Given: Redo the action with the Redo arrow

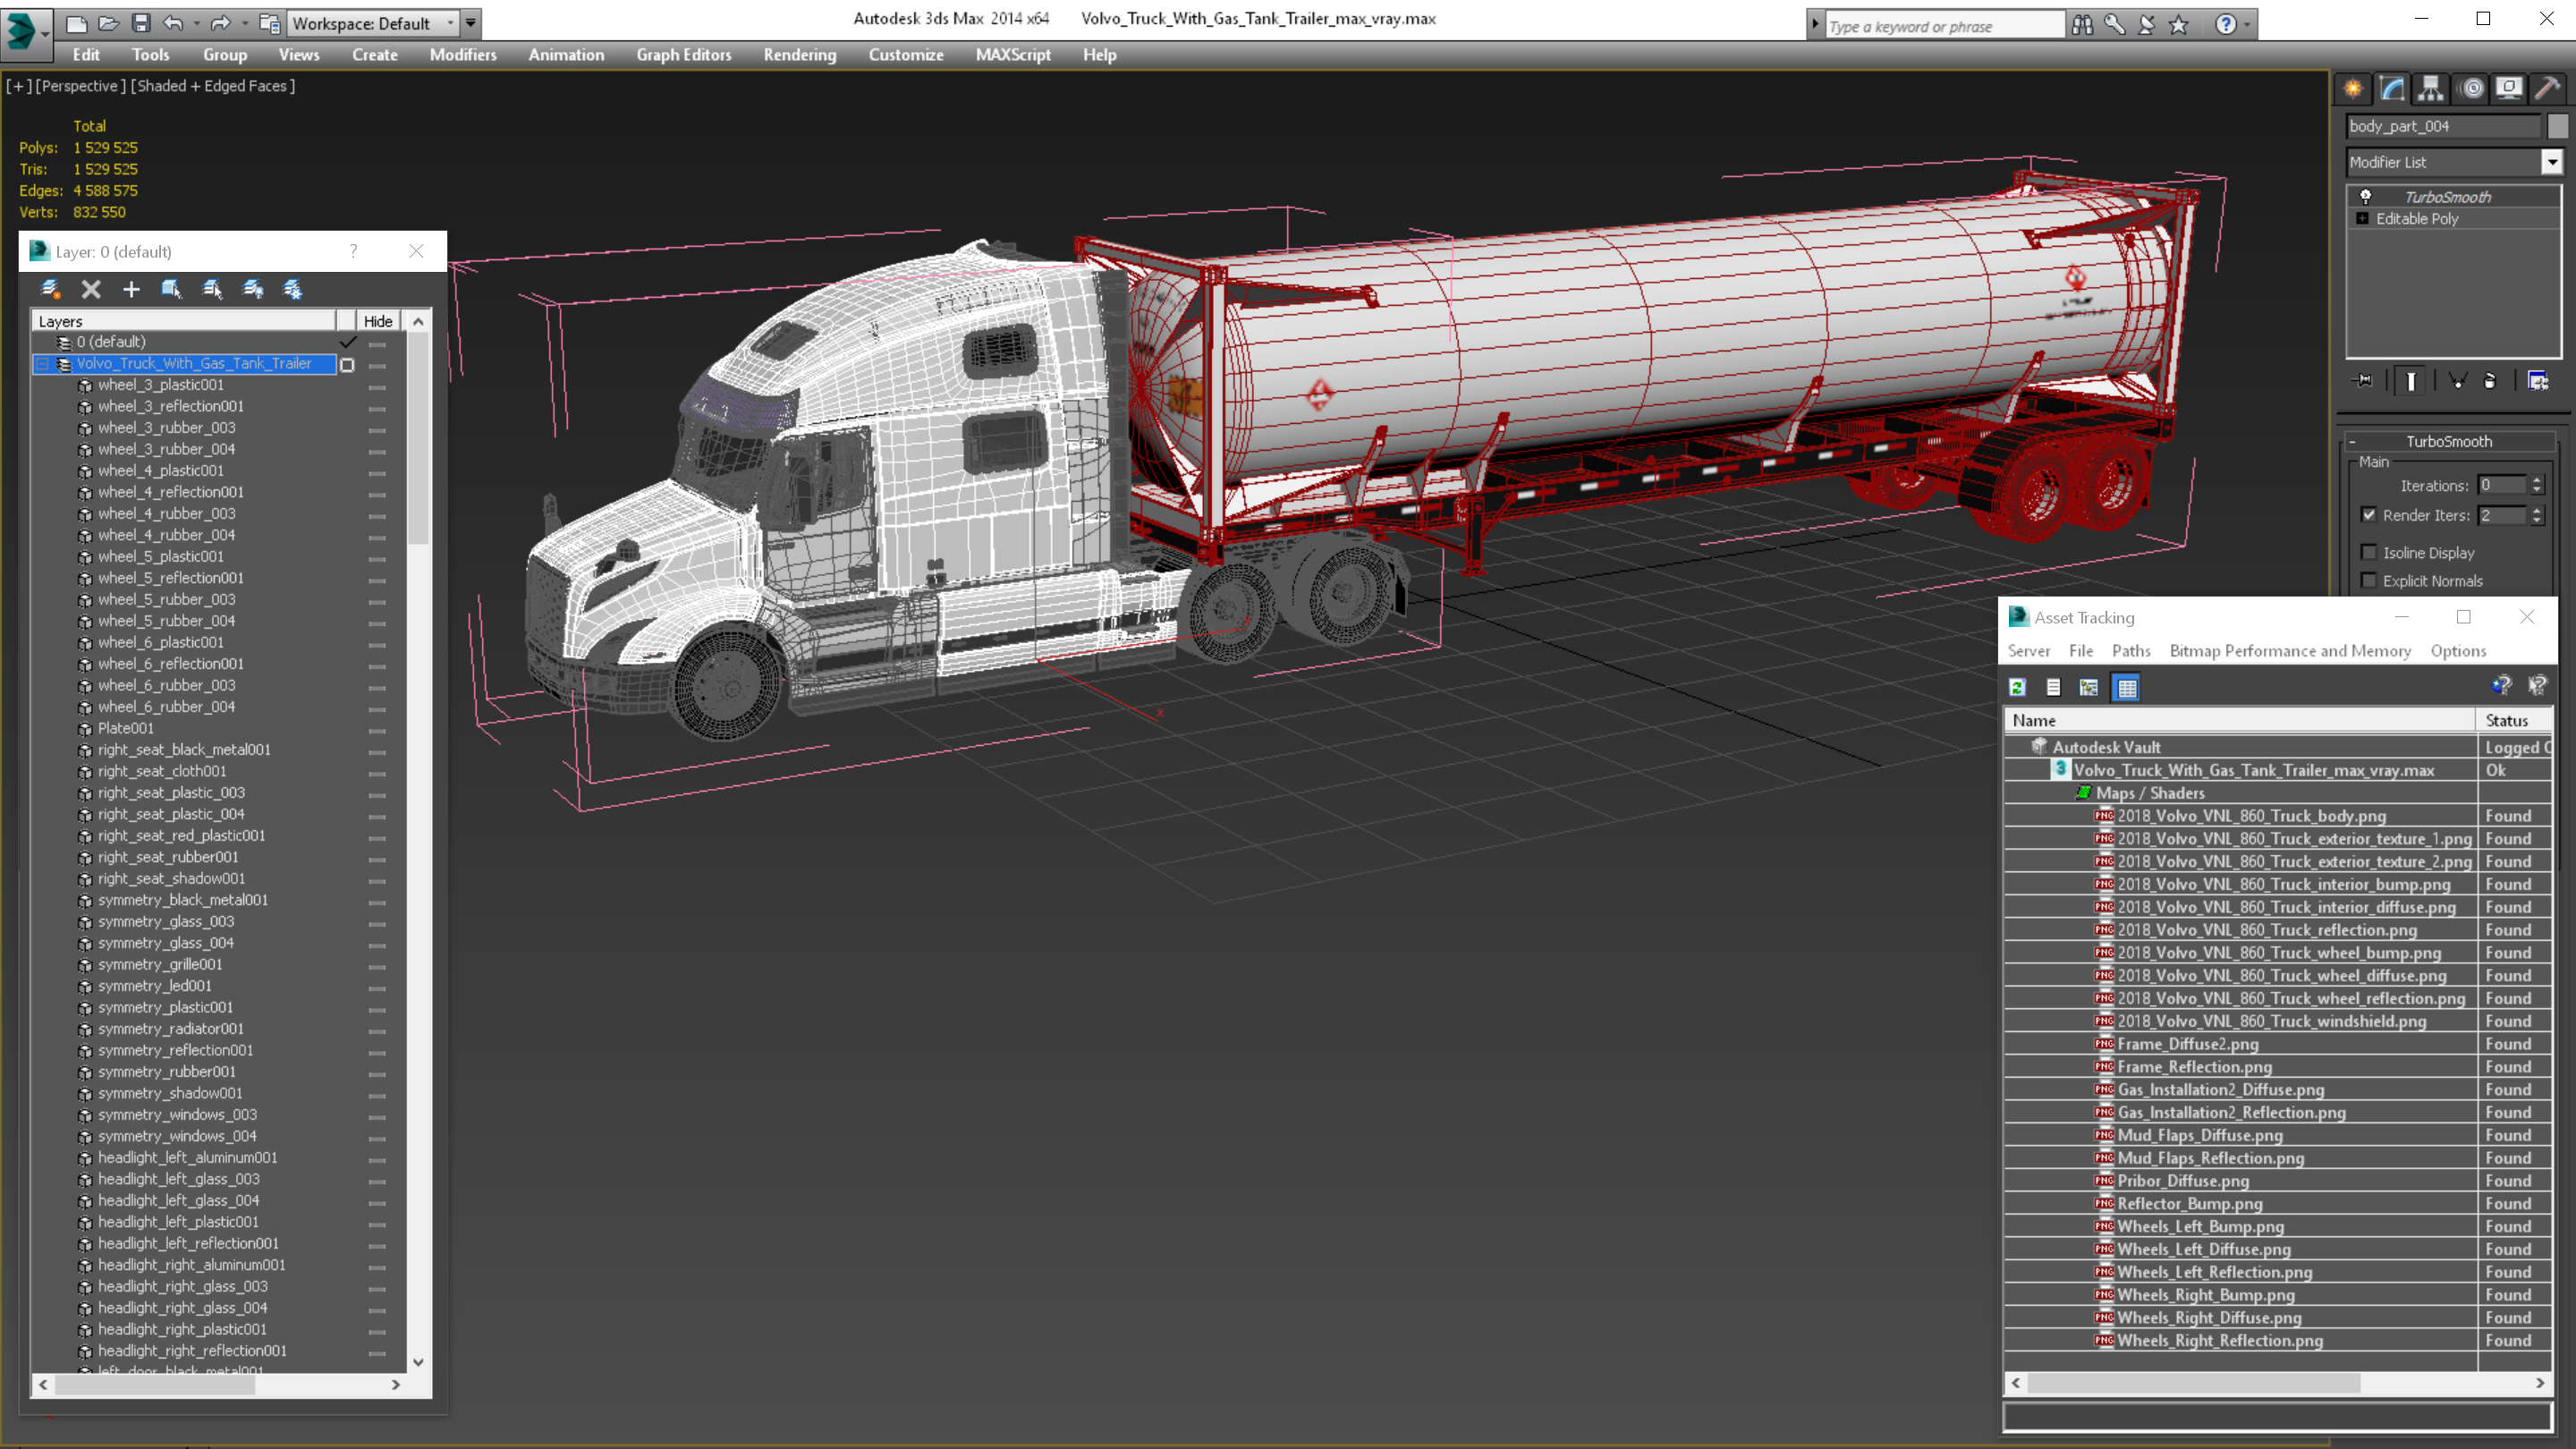Looking at the screenshot, I should coord(220,23).
